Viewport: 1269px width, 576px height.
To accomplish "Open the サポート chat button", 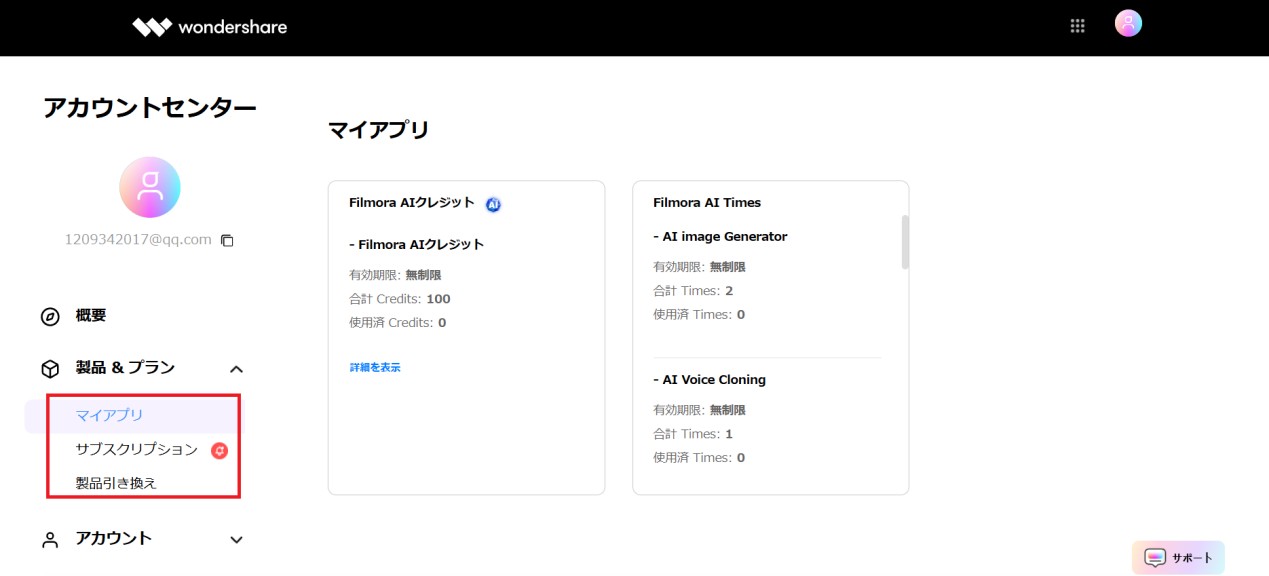I will 1178,558.
